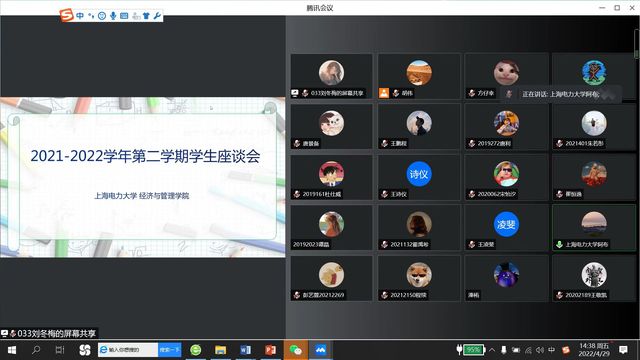Open the Sogou skin shirt icon

click(x=146, y=16)
